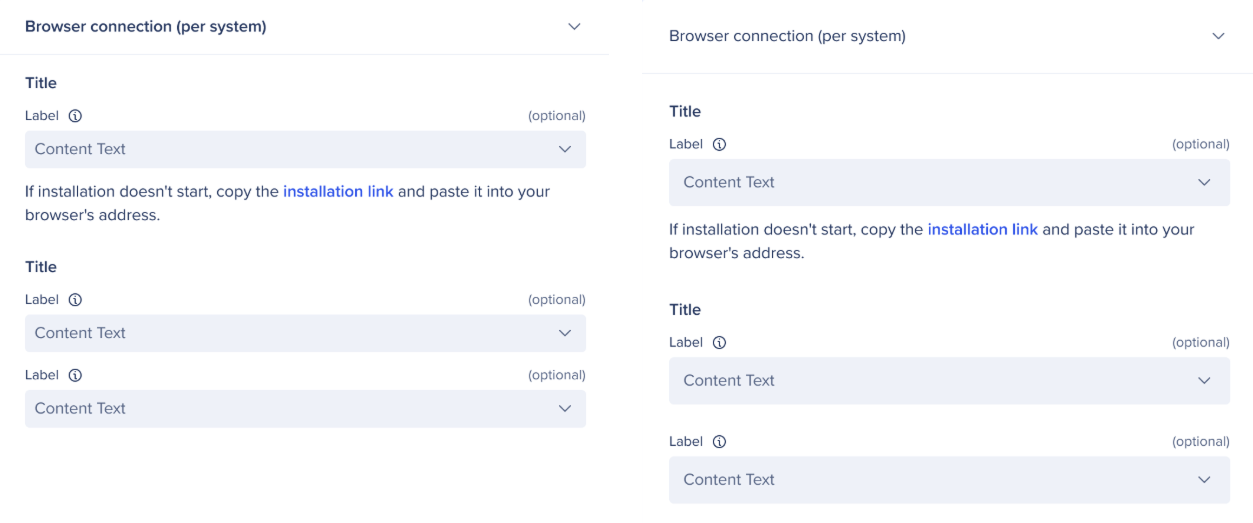The height and width of the screenshot is (523, 1253).
Task: Click 'Browser connection (per system)' title in right panel
Action: [x=787, y=36]
